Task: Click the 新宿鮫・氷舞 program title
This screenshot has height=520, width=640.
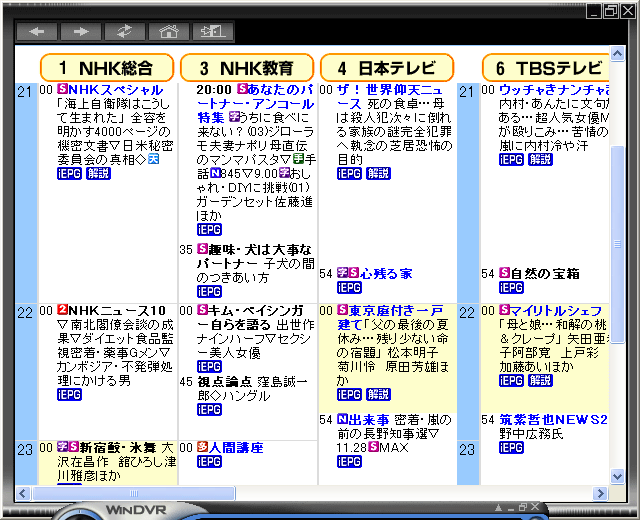Action: coord(118,448)
